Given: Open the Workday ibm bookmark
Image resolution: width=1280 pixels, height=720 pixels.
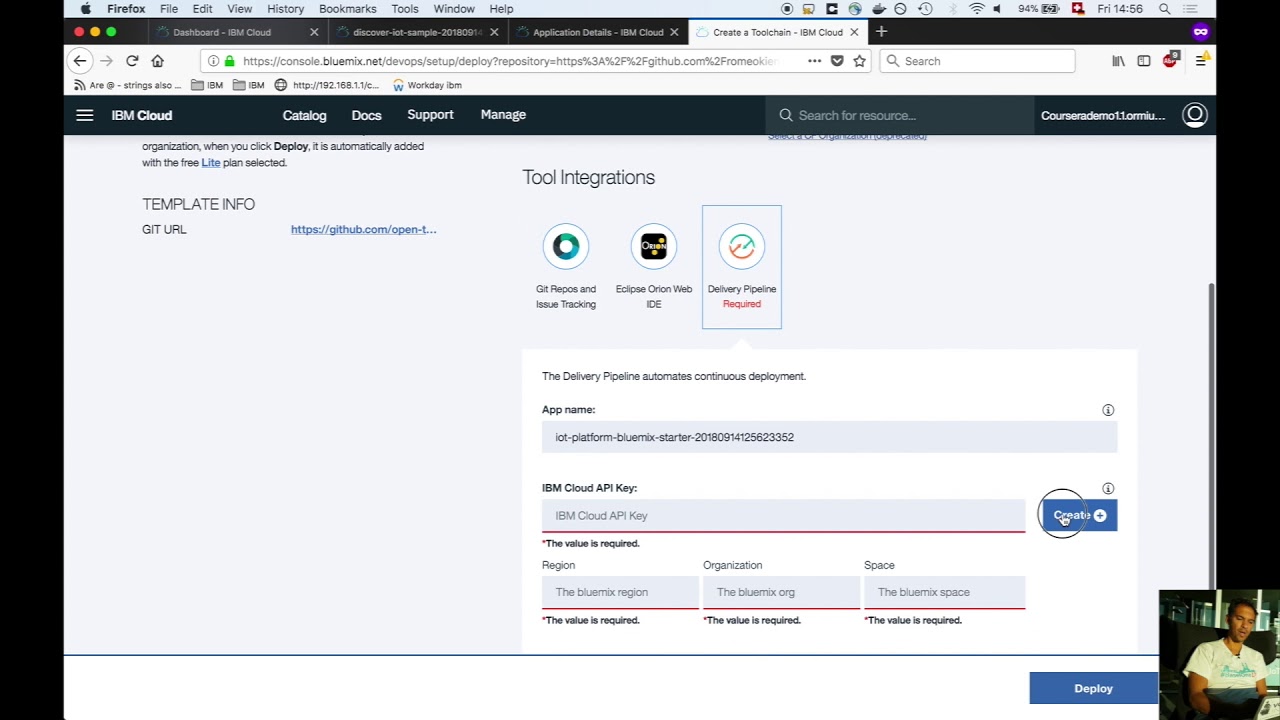Looking at the screenshot, I should click(427, 85).
